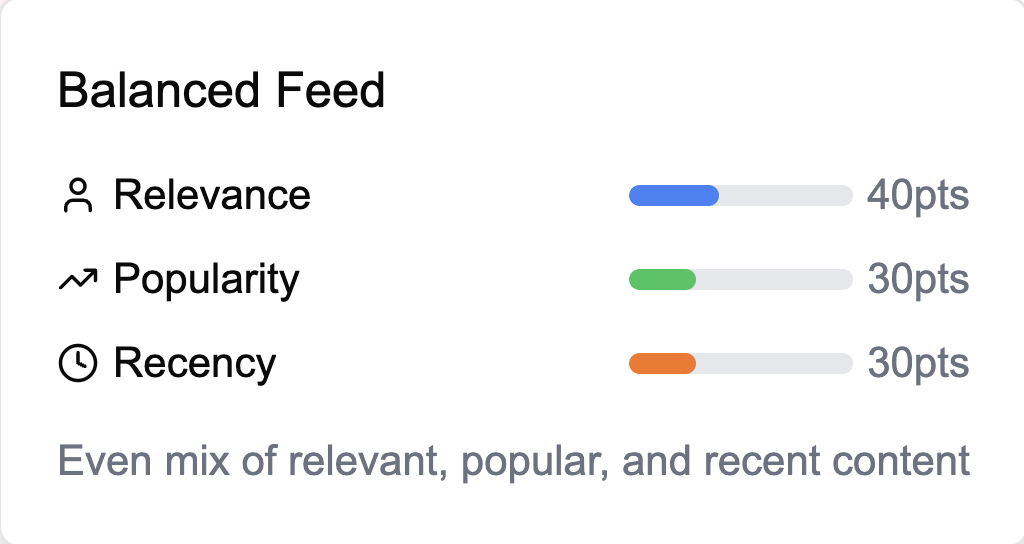The height and width of the screenshot is (544, 1024).
Task: Select the Popularity label
Action: tap(206, 280)
